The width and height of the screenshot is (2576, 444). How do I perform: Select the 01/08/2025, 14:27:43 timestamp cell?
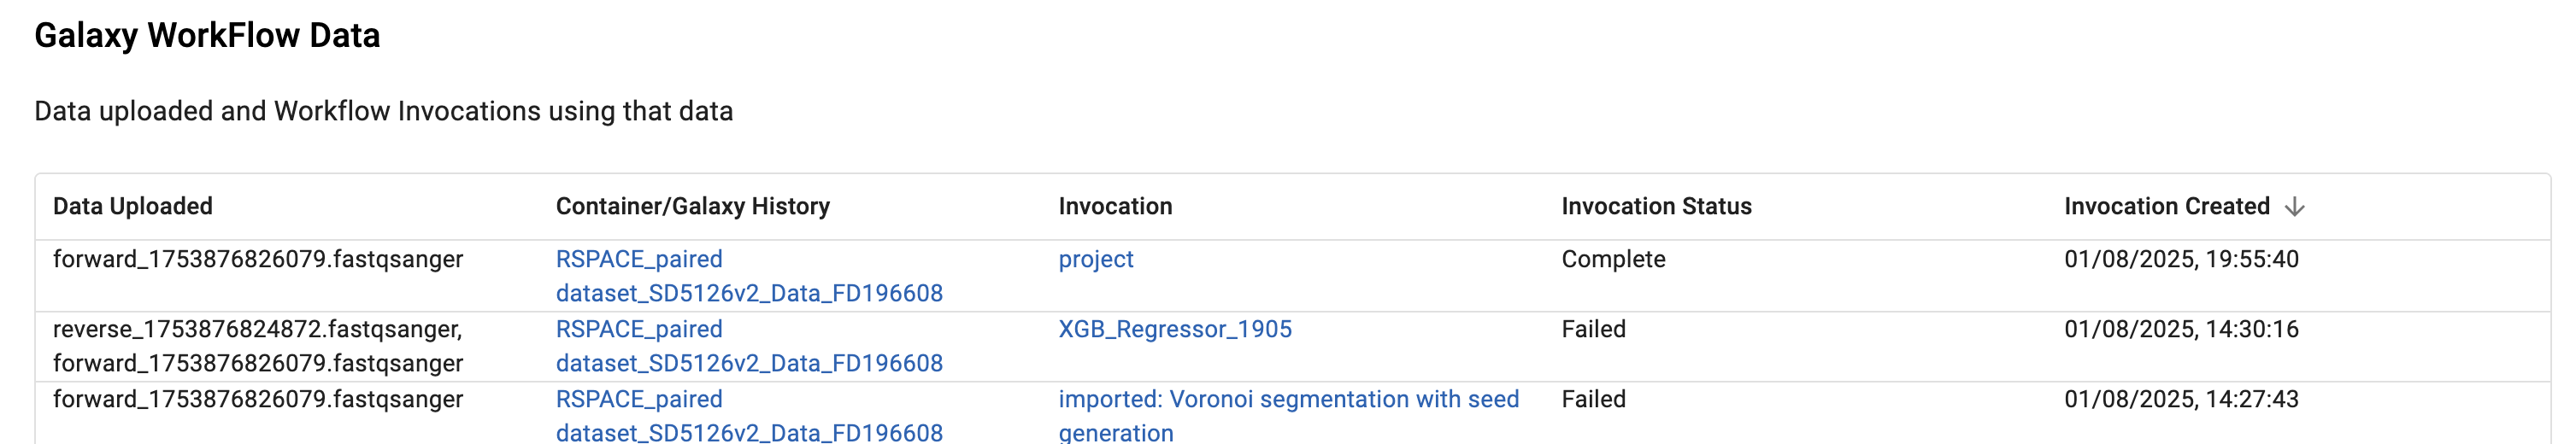pos(2181,400)
